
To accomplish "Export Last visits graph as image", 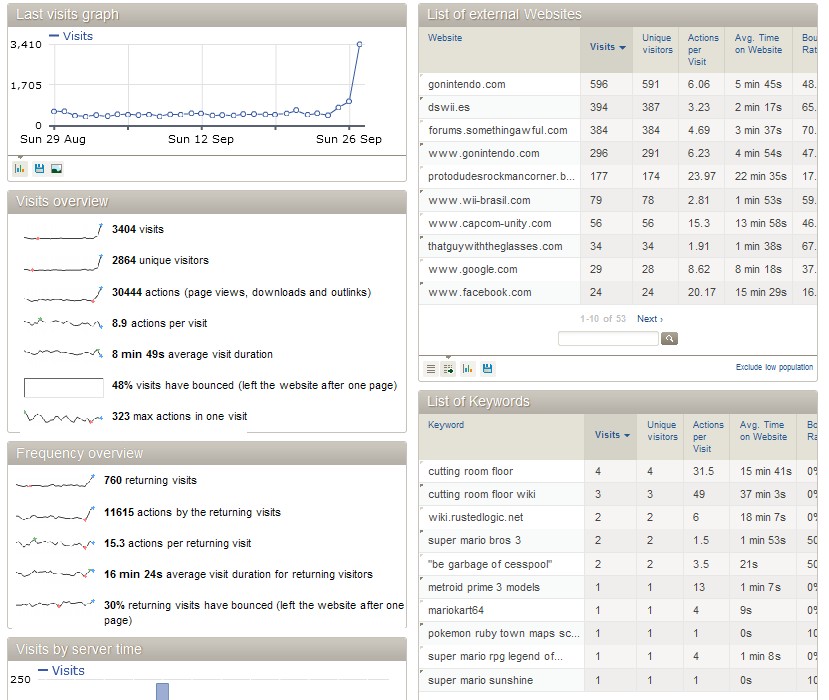I will coord(57,168).
